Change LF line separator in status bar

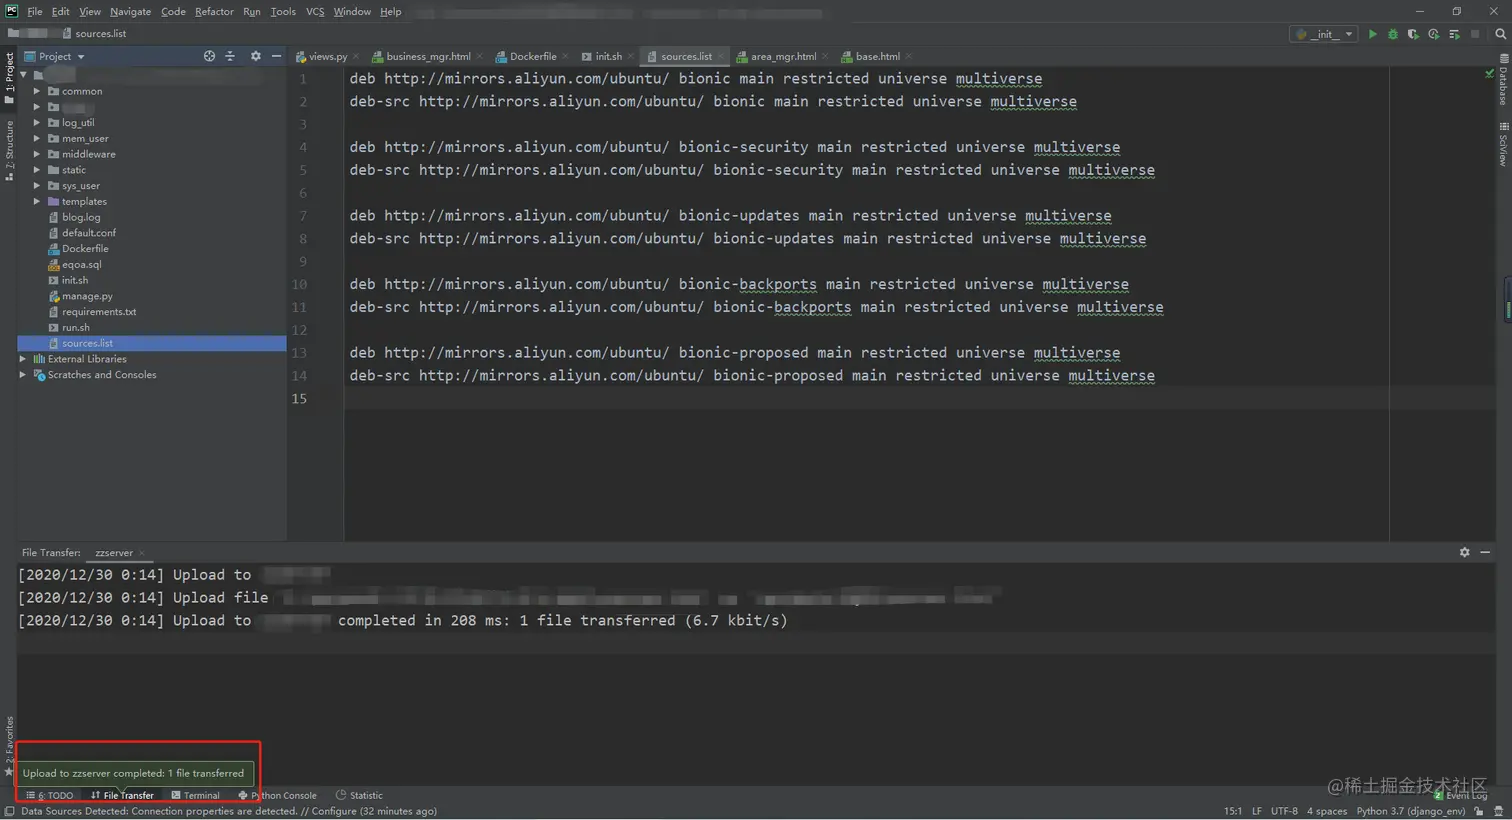tap(1257, 811)
